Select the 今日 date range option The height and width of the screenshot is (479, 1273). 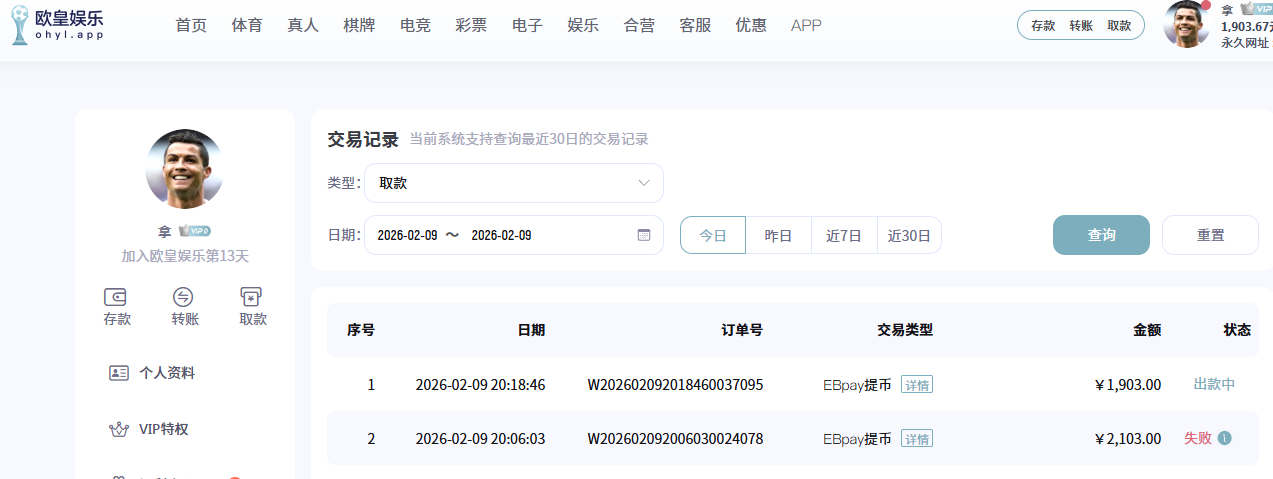point(713,236)
